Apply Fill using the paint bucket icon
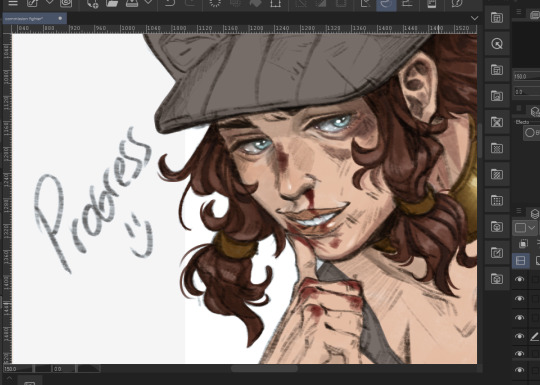540x385 pixels. point(255,3)
